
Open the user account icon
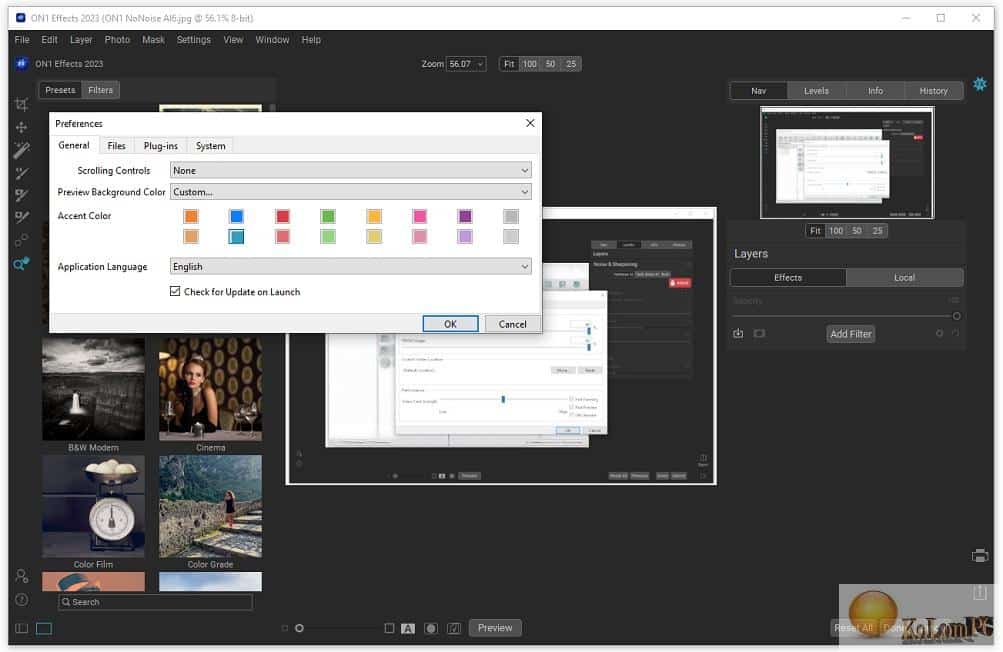21,576
